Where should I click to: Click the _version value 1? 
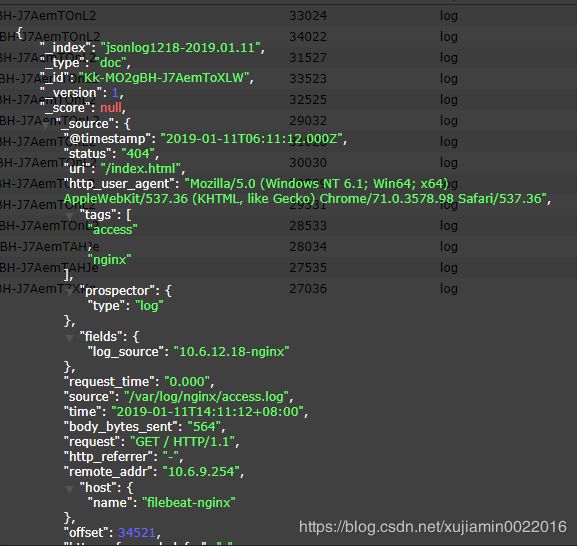[115, 93]
